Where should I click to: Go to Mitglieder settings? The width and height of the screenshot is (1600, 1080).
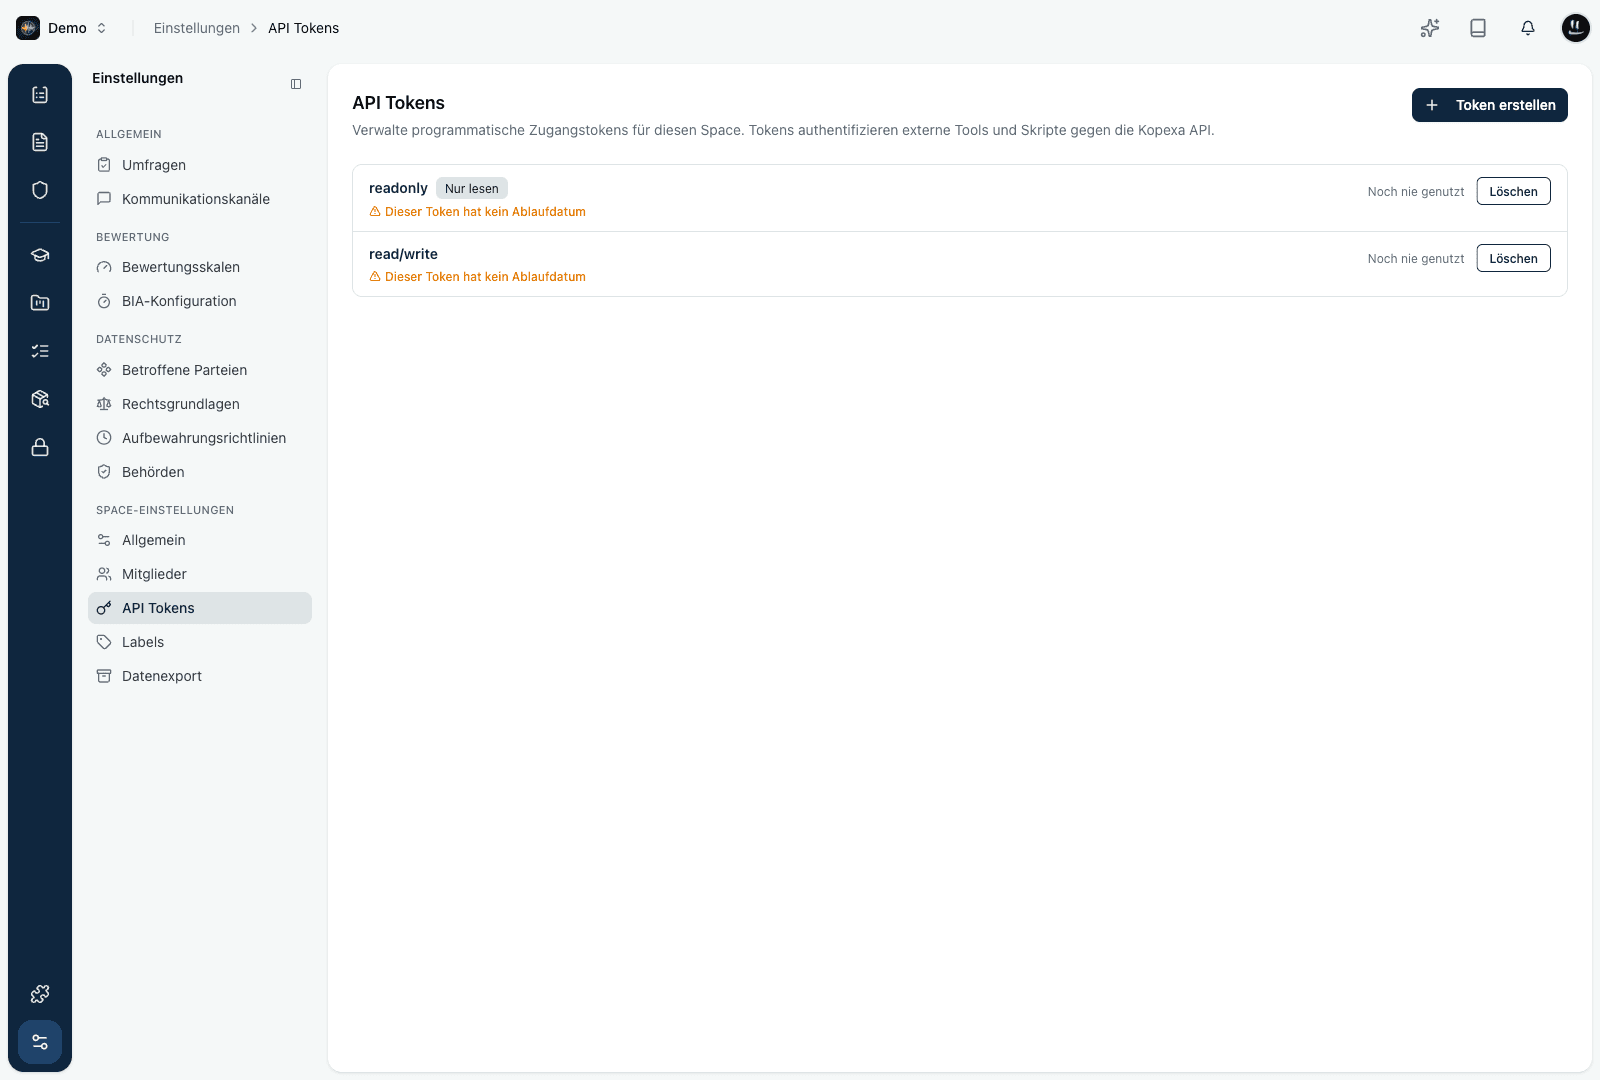pyautogui.click(x=200, y=574)
